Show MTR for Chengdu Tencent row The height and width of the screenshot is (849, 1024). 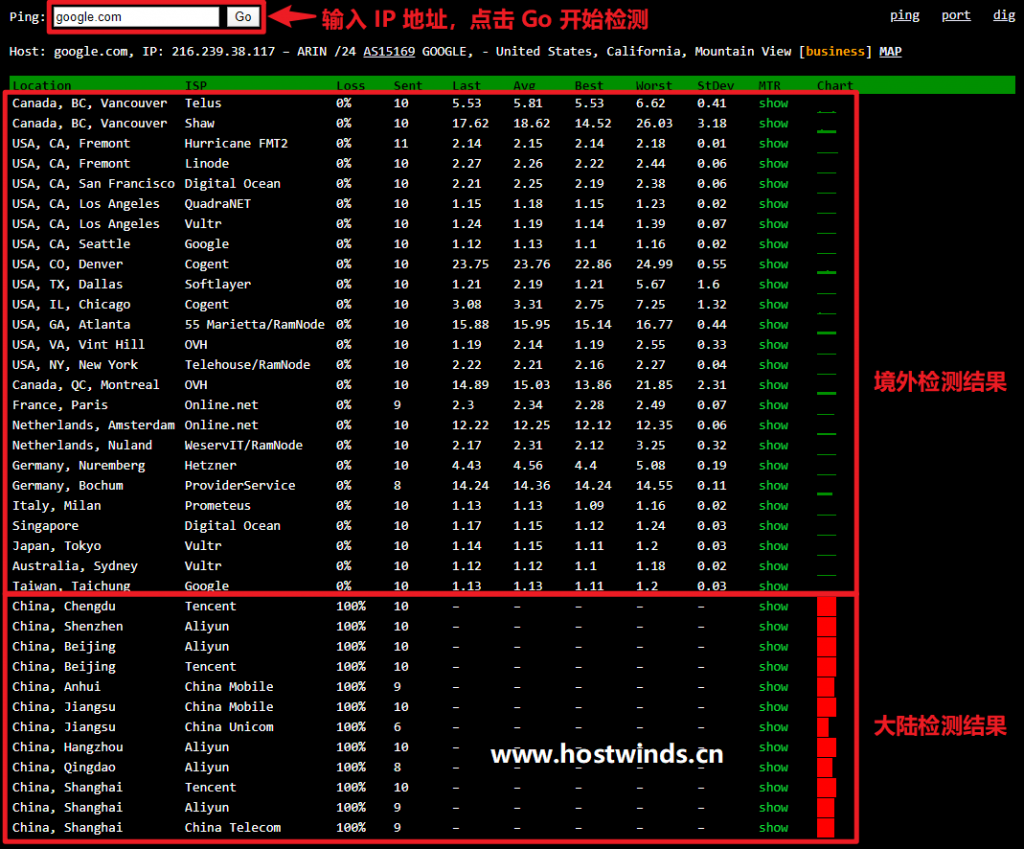pos(773,606)
